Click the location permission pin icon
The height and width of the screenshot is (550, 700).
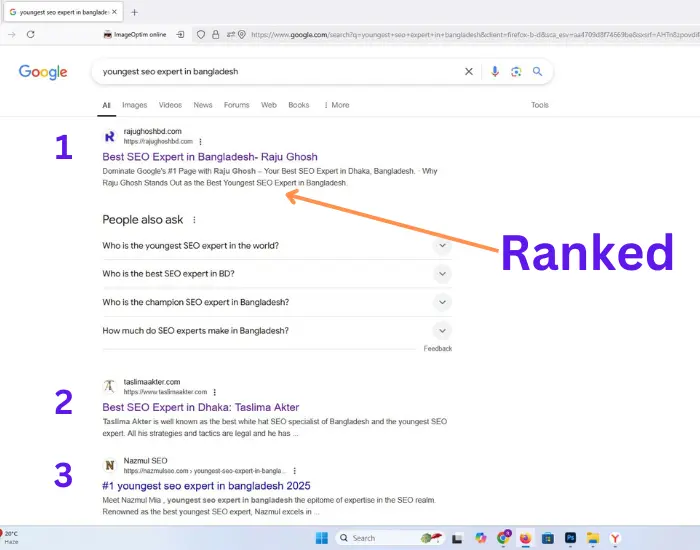[x=242, y=34]
